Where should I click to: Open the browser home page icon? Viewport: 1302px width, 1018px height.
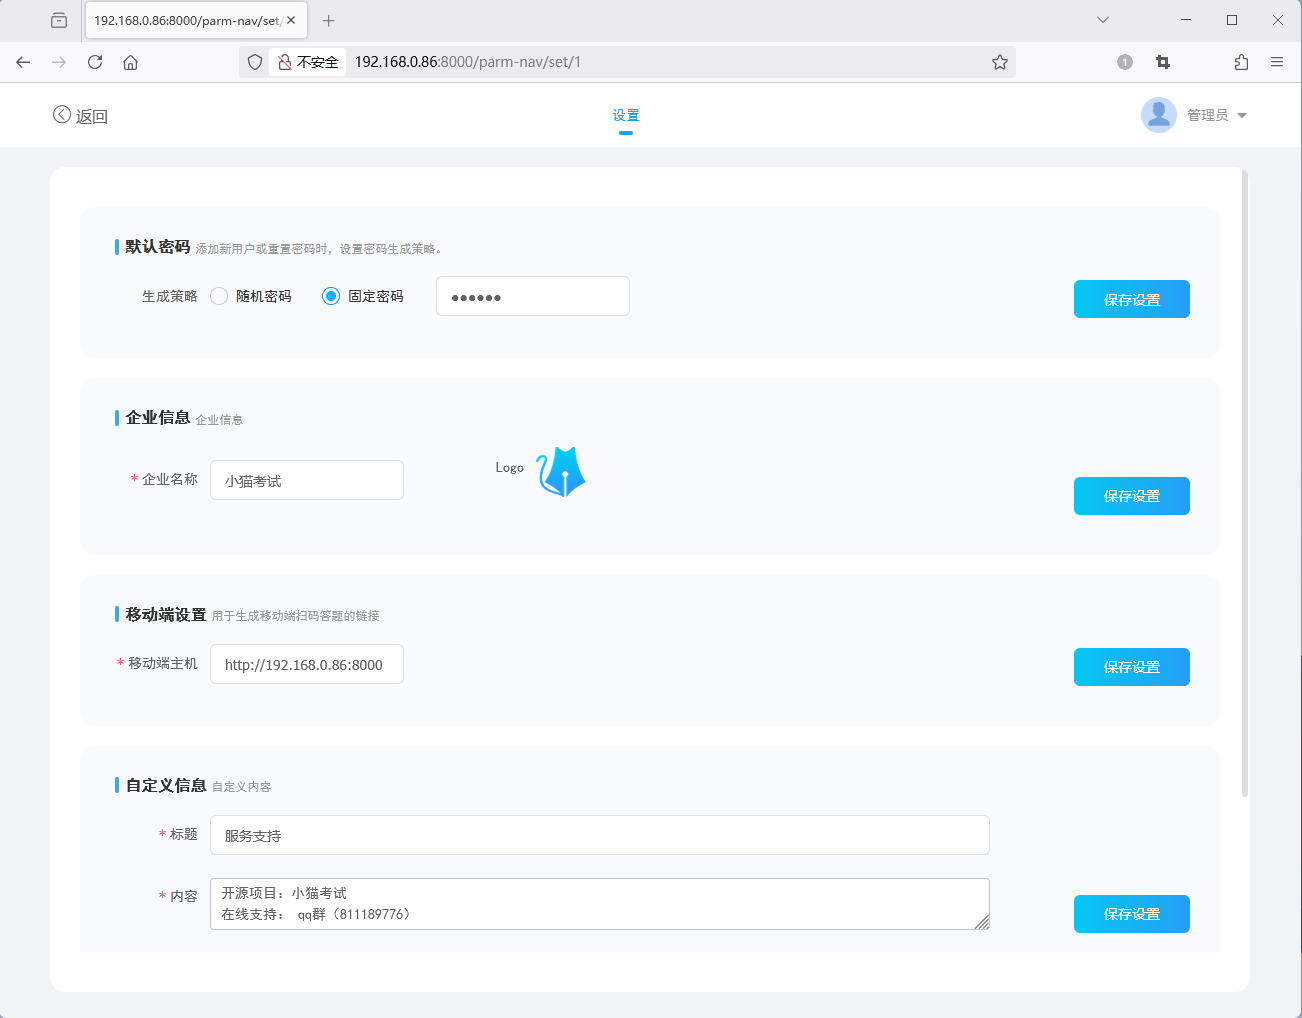point(129,61)
